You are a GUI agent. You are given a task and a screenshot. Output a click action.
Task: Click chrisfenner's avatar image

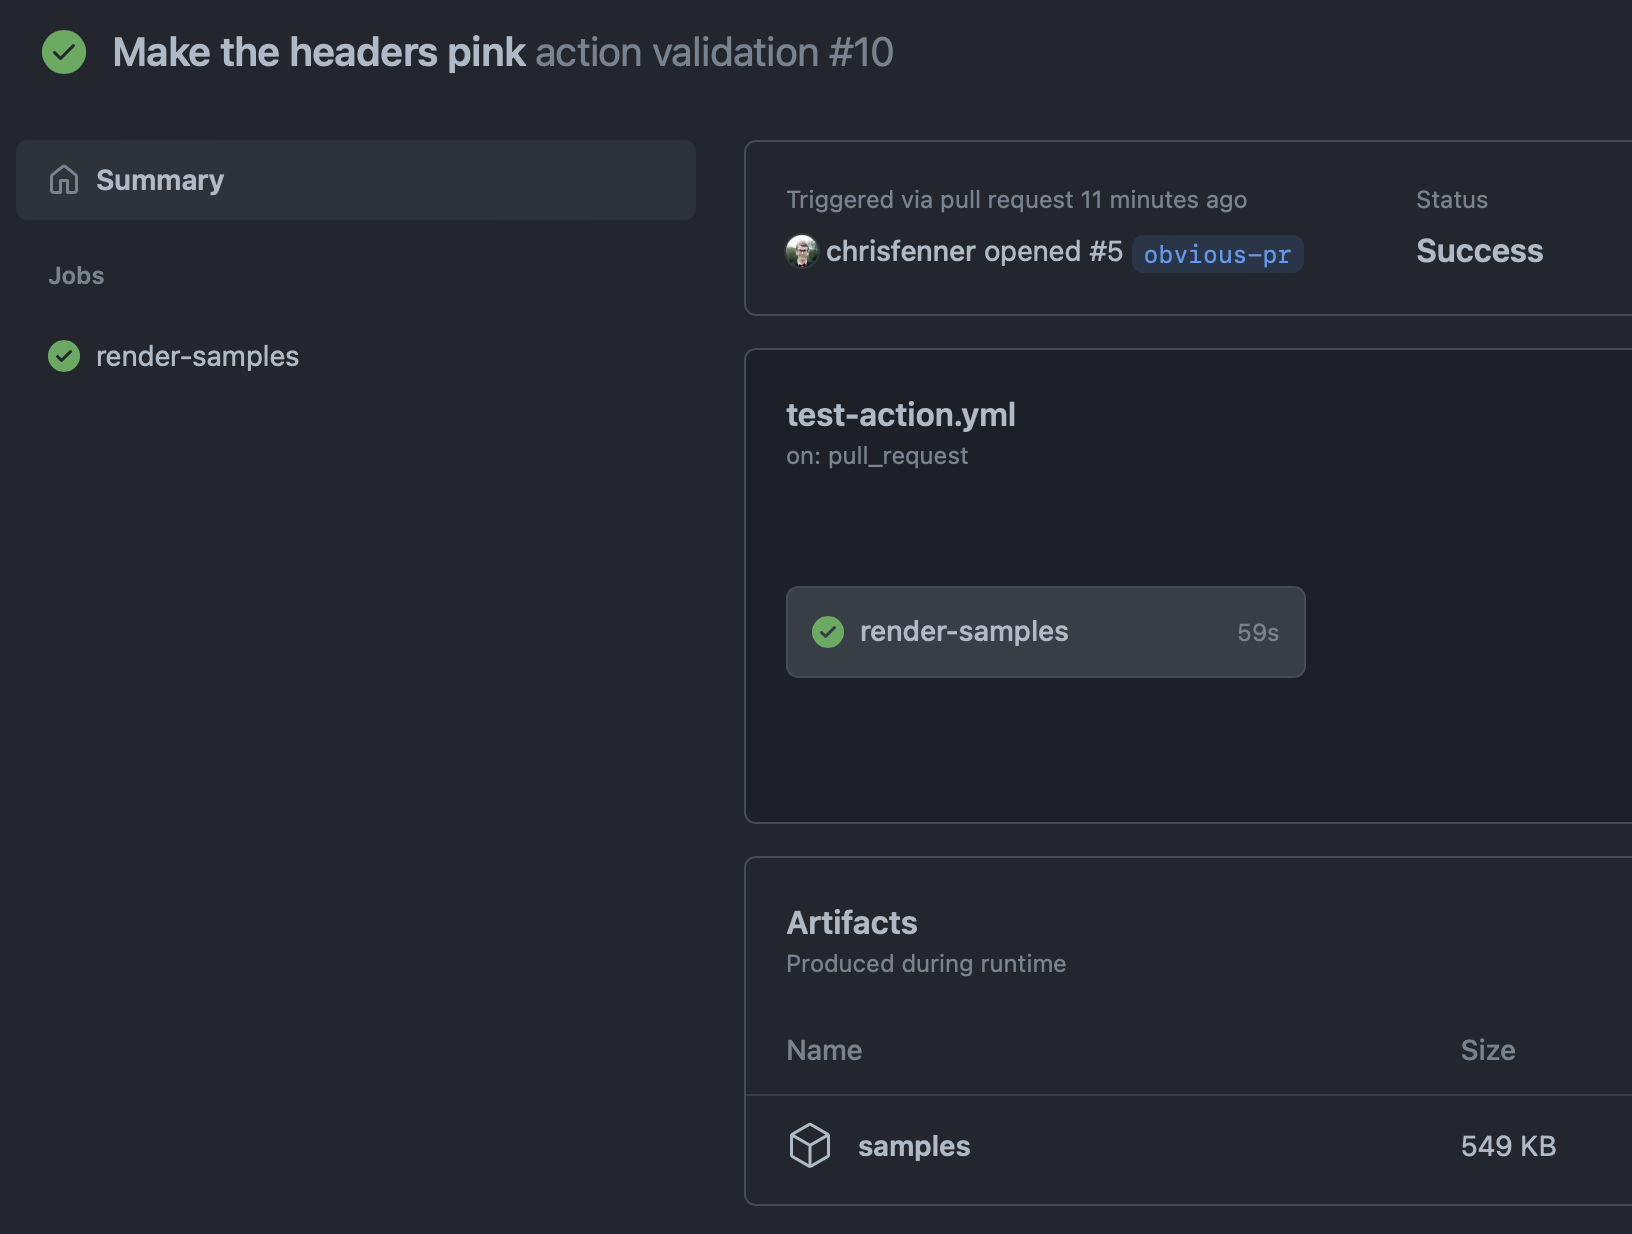pos(801,252)
